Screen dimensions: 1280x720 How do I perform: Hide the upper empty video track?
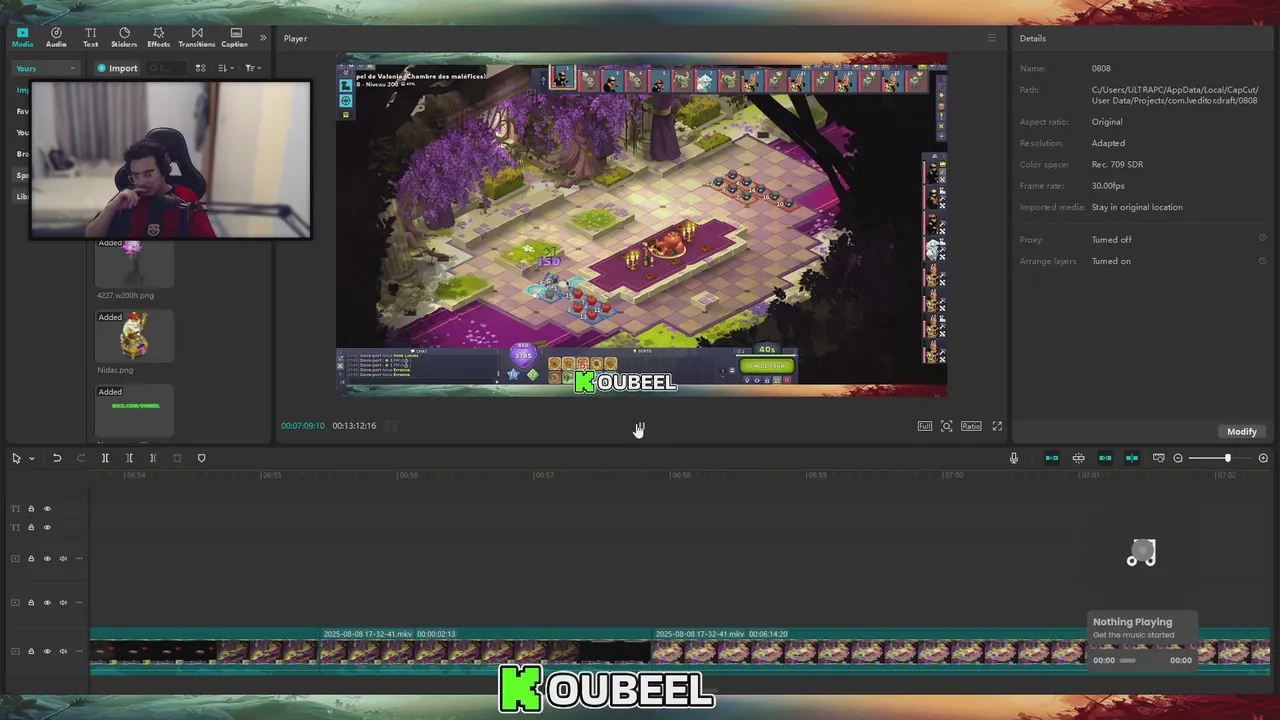(47, 559)
